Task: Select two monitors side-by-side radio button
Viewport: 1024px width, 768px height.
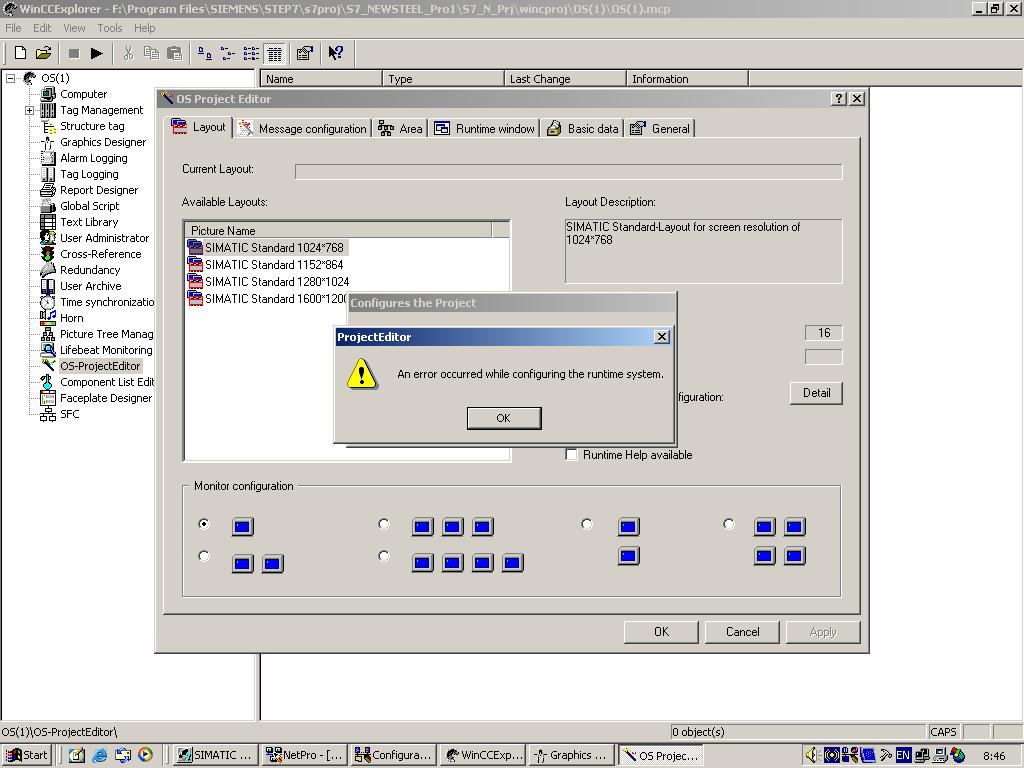Action: point(204,556)
